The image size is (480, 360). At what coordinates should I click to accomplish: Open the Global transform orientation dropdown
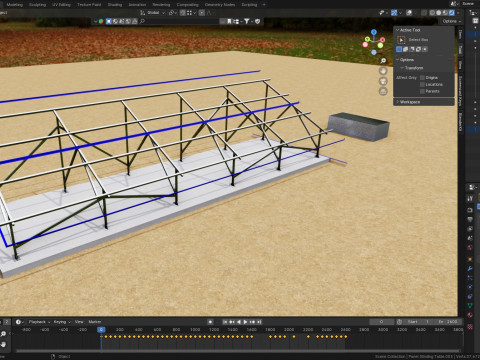coord(153,13)
